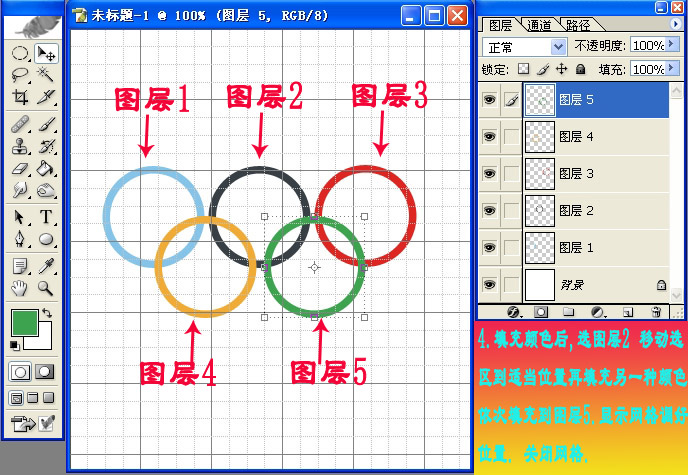Hide 图层 4 with its eye icon
The image size is (688, 475).
click(x=489, y=137)
